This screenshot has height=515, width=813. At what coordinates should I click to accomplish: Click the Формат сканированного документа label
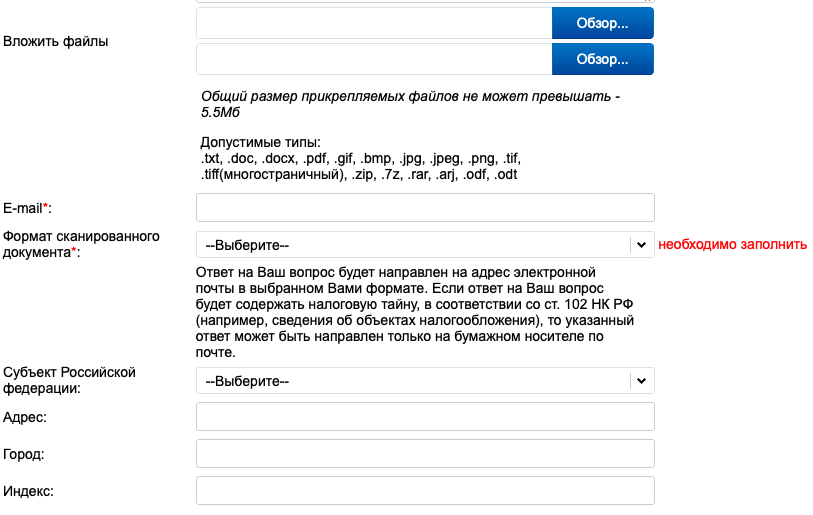(81, 244)
